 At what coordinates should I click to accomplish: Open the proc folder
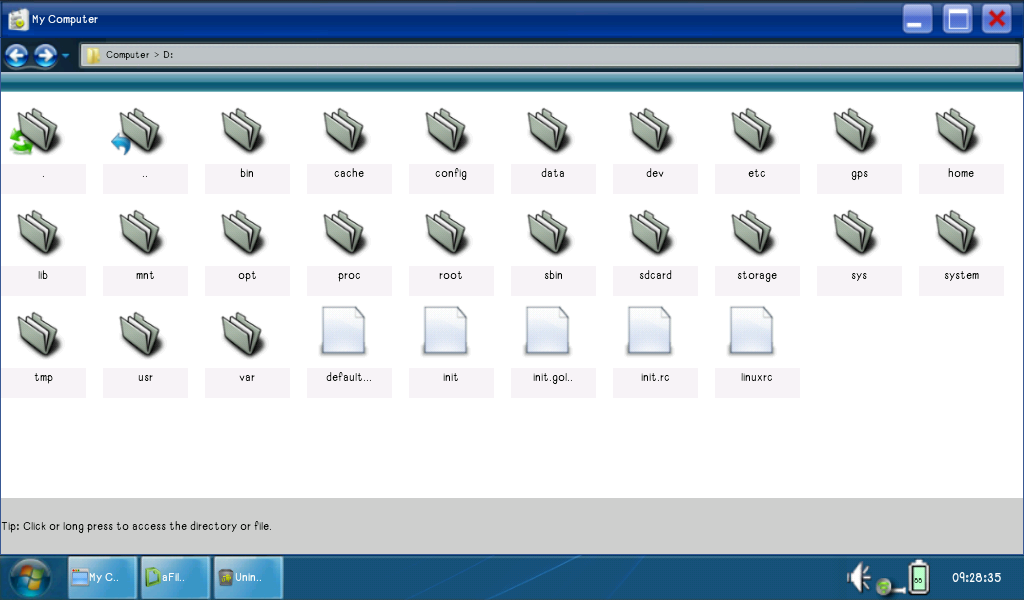point(344,233)
